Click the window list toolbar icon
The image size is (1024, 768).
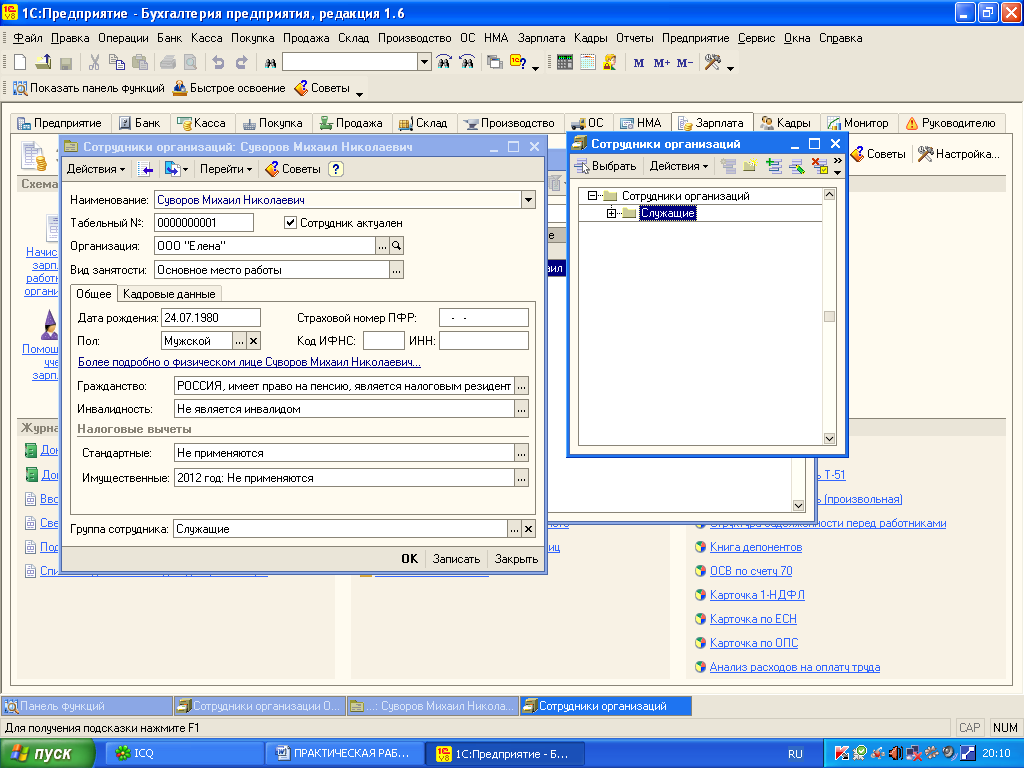(x=495, y=63)
